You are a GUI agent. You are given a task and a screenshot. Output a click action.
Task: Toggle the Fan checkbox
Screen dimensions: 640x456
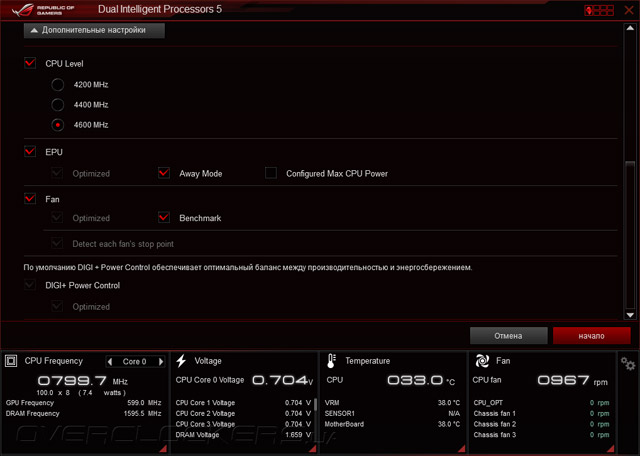(30, 199)
